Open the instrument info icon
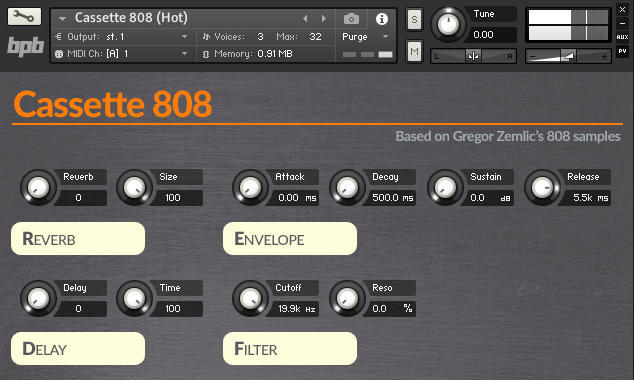Viewport: 634px width, 380px height. click(x=382, y=19)
